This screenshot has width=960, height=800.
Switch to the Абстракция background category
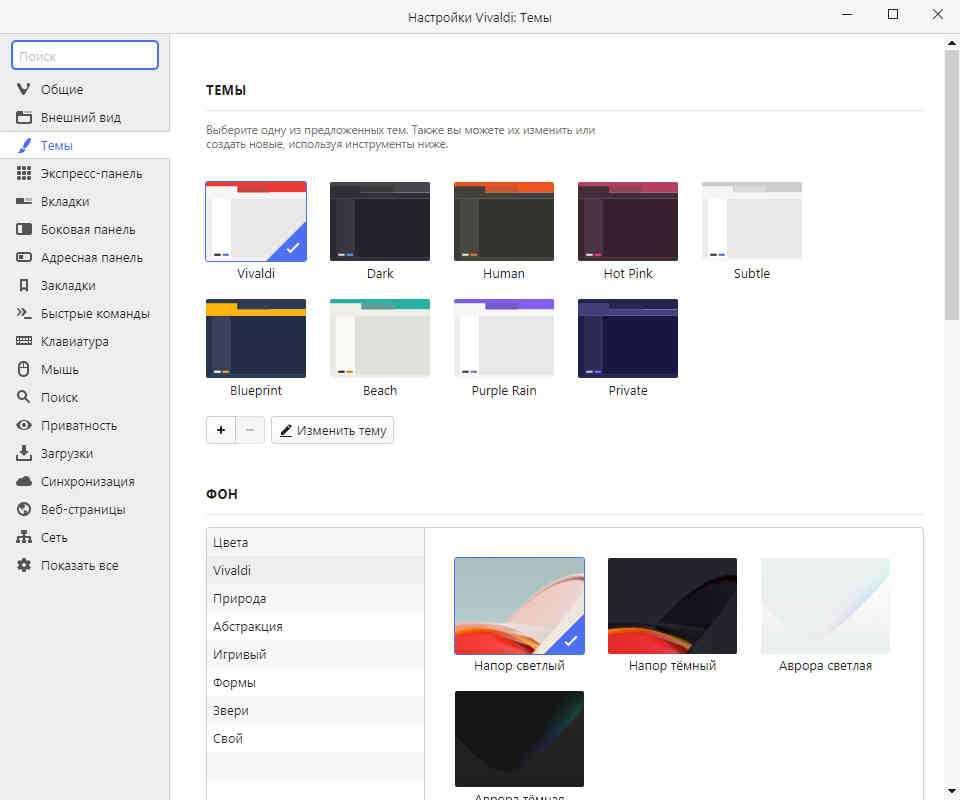point(248,626)
